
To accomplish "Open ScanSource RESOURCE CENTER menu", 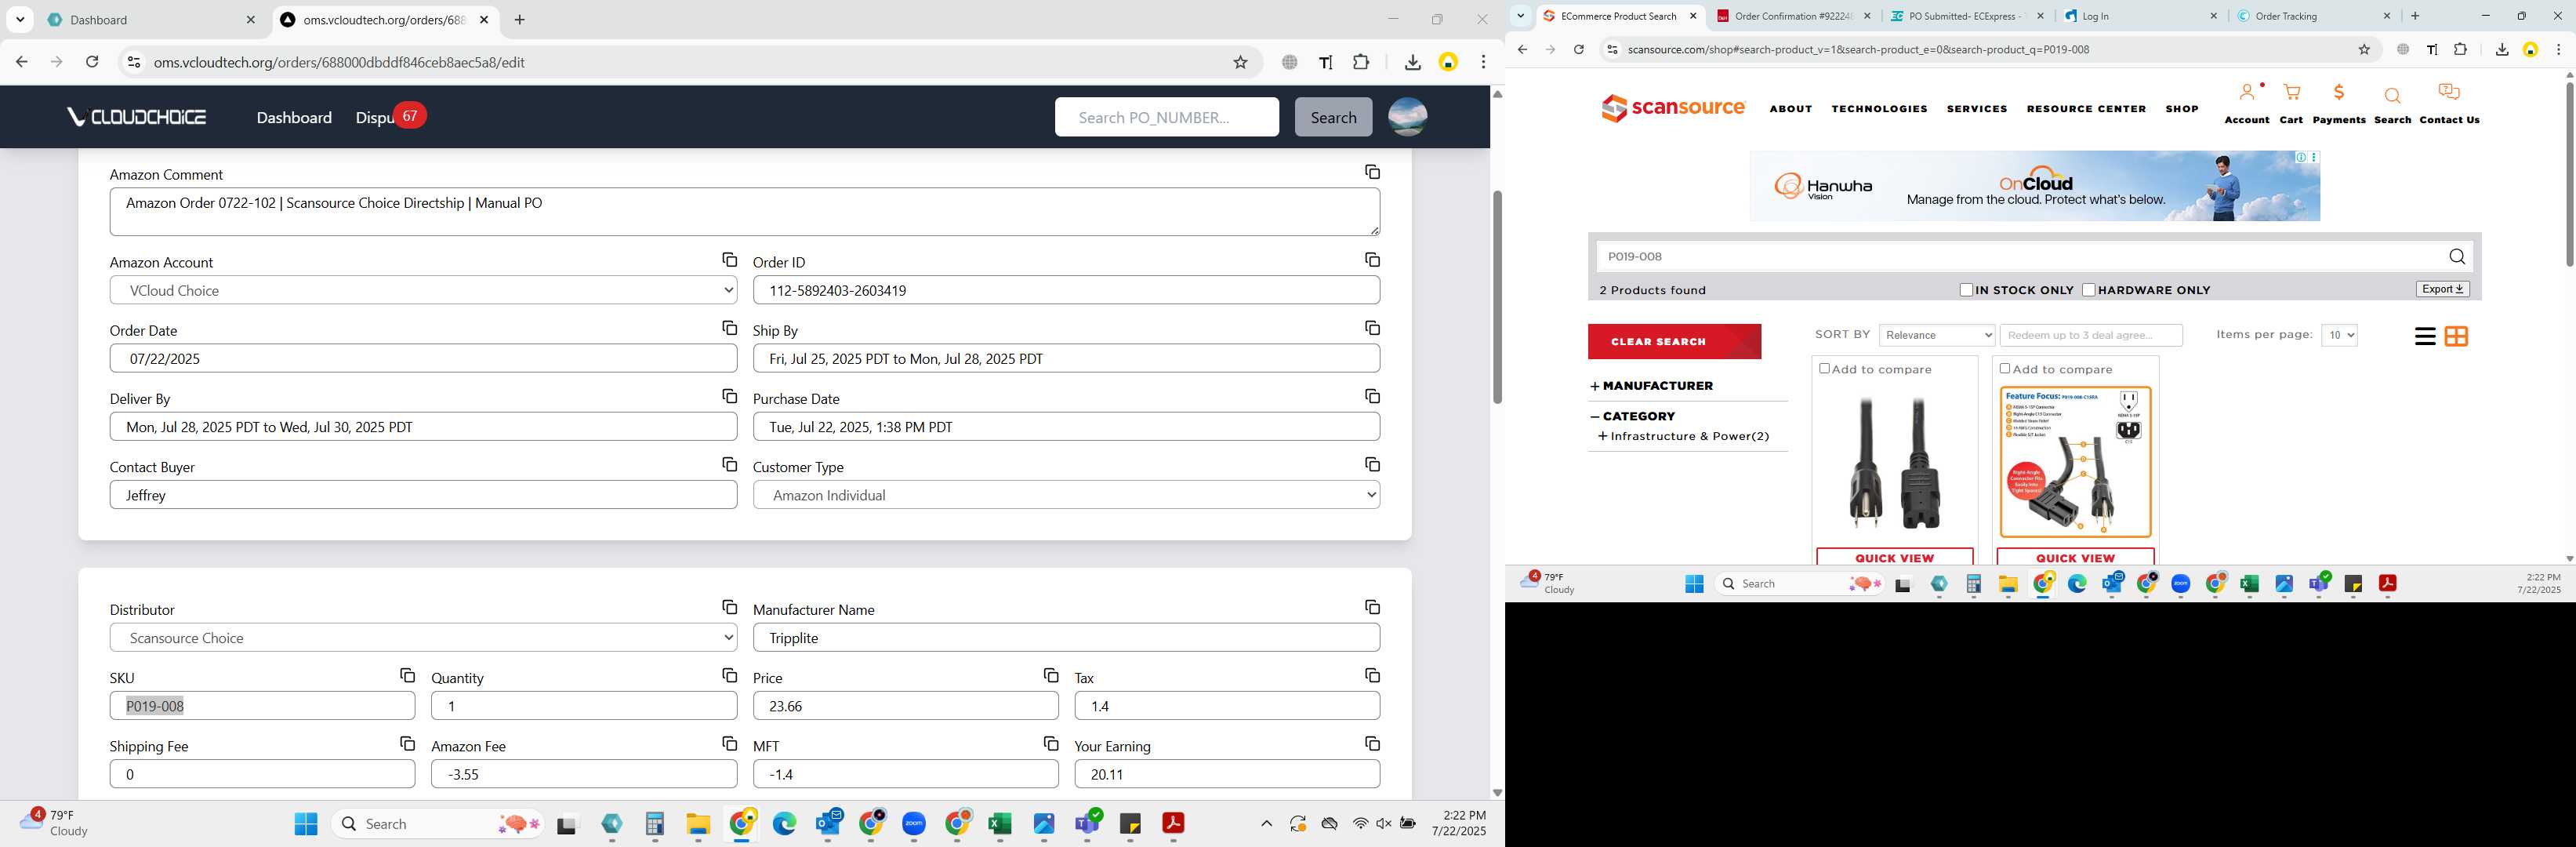I will 2086,109.
